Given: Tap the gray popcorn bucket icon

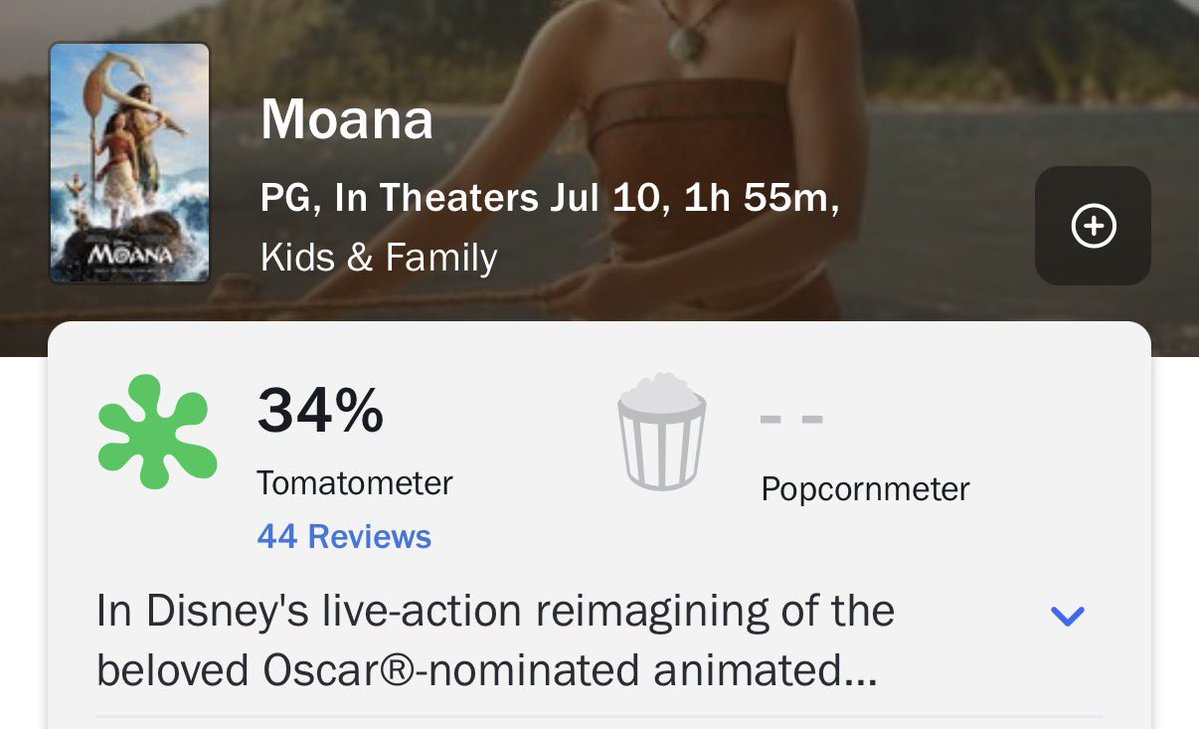Looking at the screenshot, I should [x=661, y=431].
